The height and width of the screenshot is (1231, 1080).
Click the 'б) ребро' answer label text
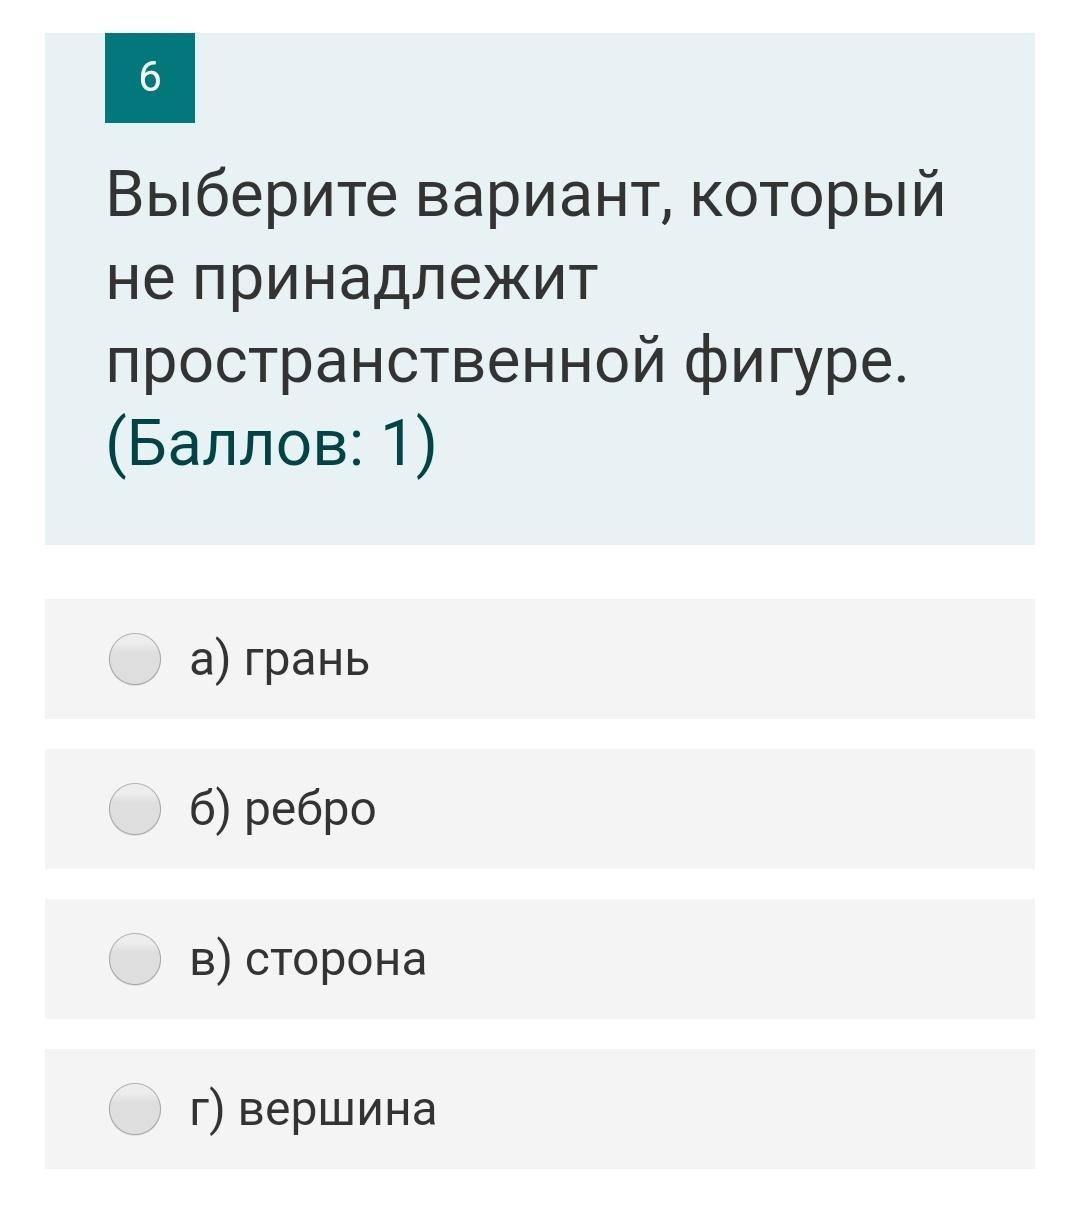point(282,809)
